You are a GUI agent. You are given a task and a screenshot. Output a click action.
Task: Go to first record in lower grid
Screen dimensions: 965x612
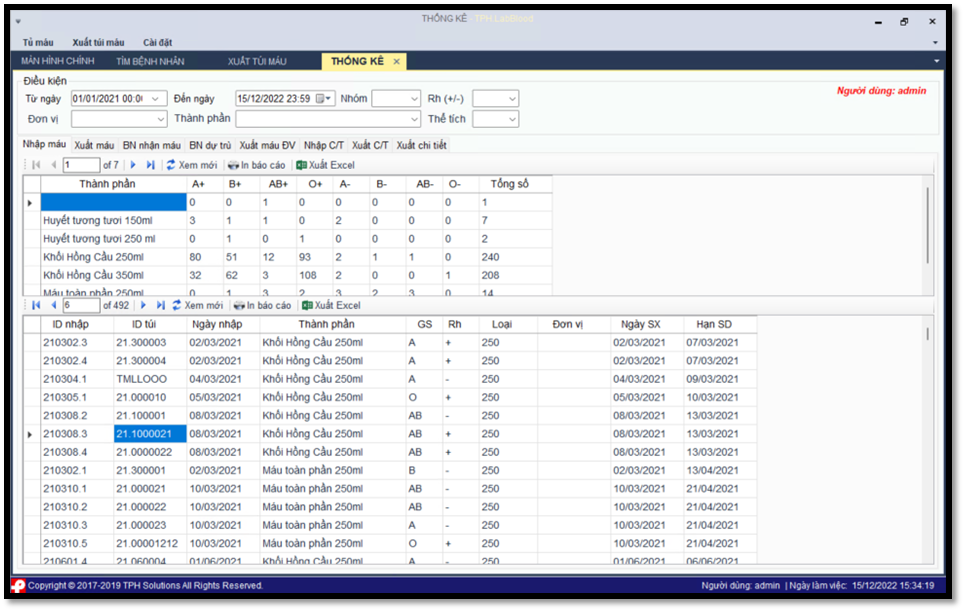pyautogui.click(x=37, y=305)
